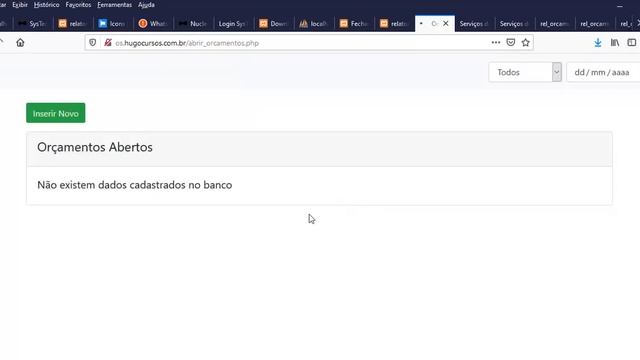The width and height of the screenshot is (640, 360).
Task: Click the dd/mm/aaaa date field
Action: click(x=603, y=72)
